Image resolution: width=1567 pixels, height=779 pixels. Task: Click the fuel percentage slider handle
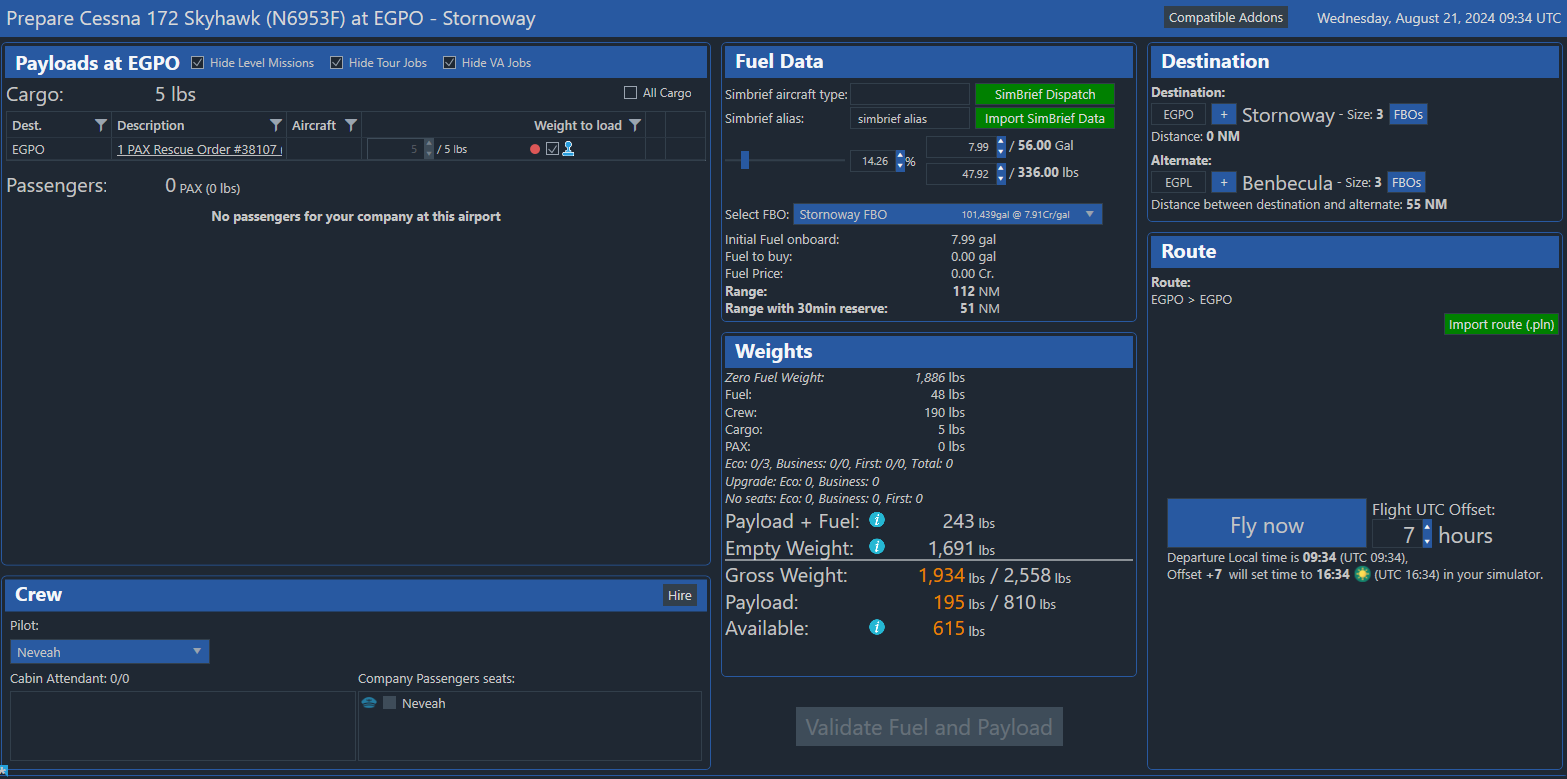745,160
